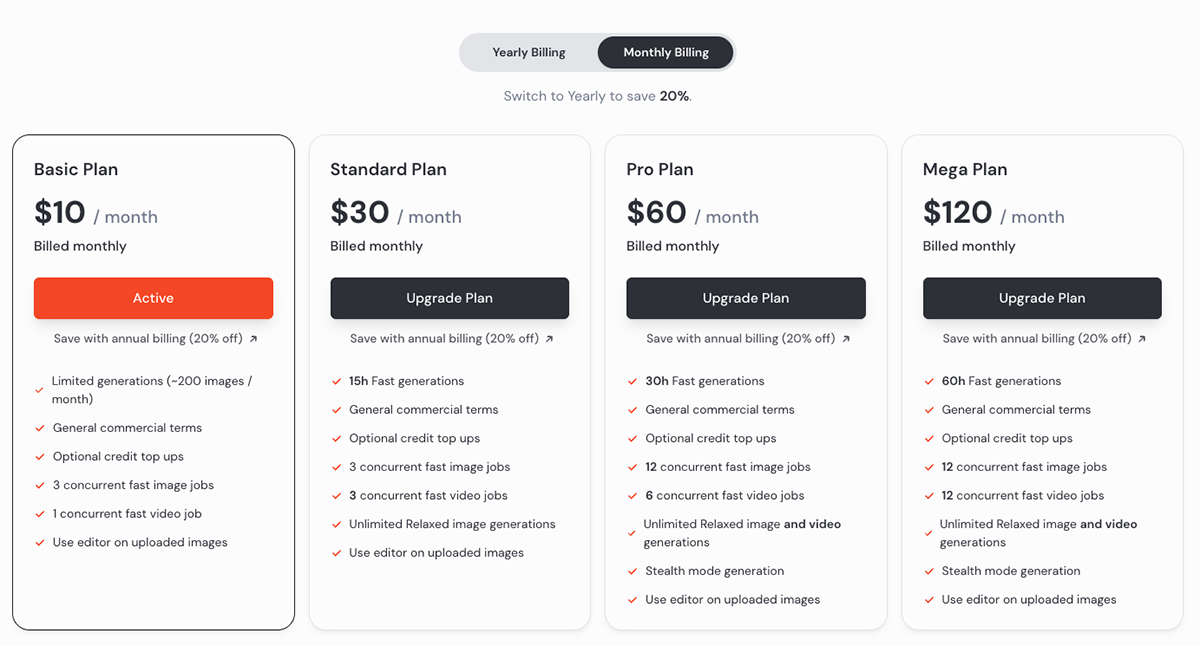Select the Monthly Billing option
The height and width of the screenshot is (646, 1200).
point(665,53)
